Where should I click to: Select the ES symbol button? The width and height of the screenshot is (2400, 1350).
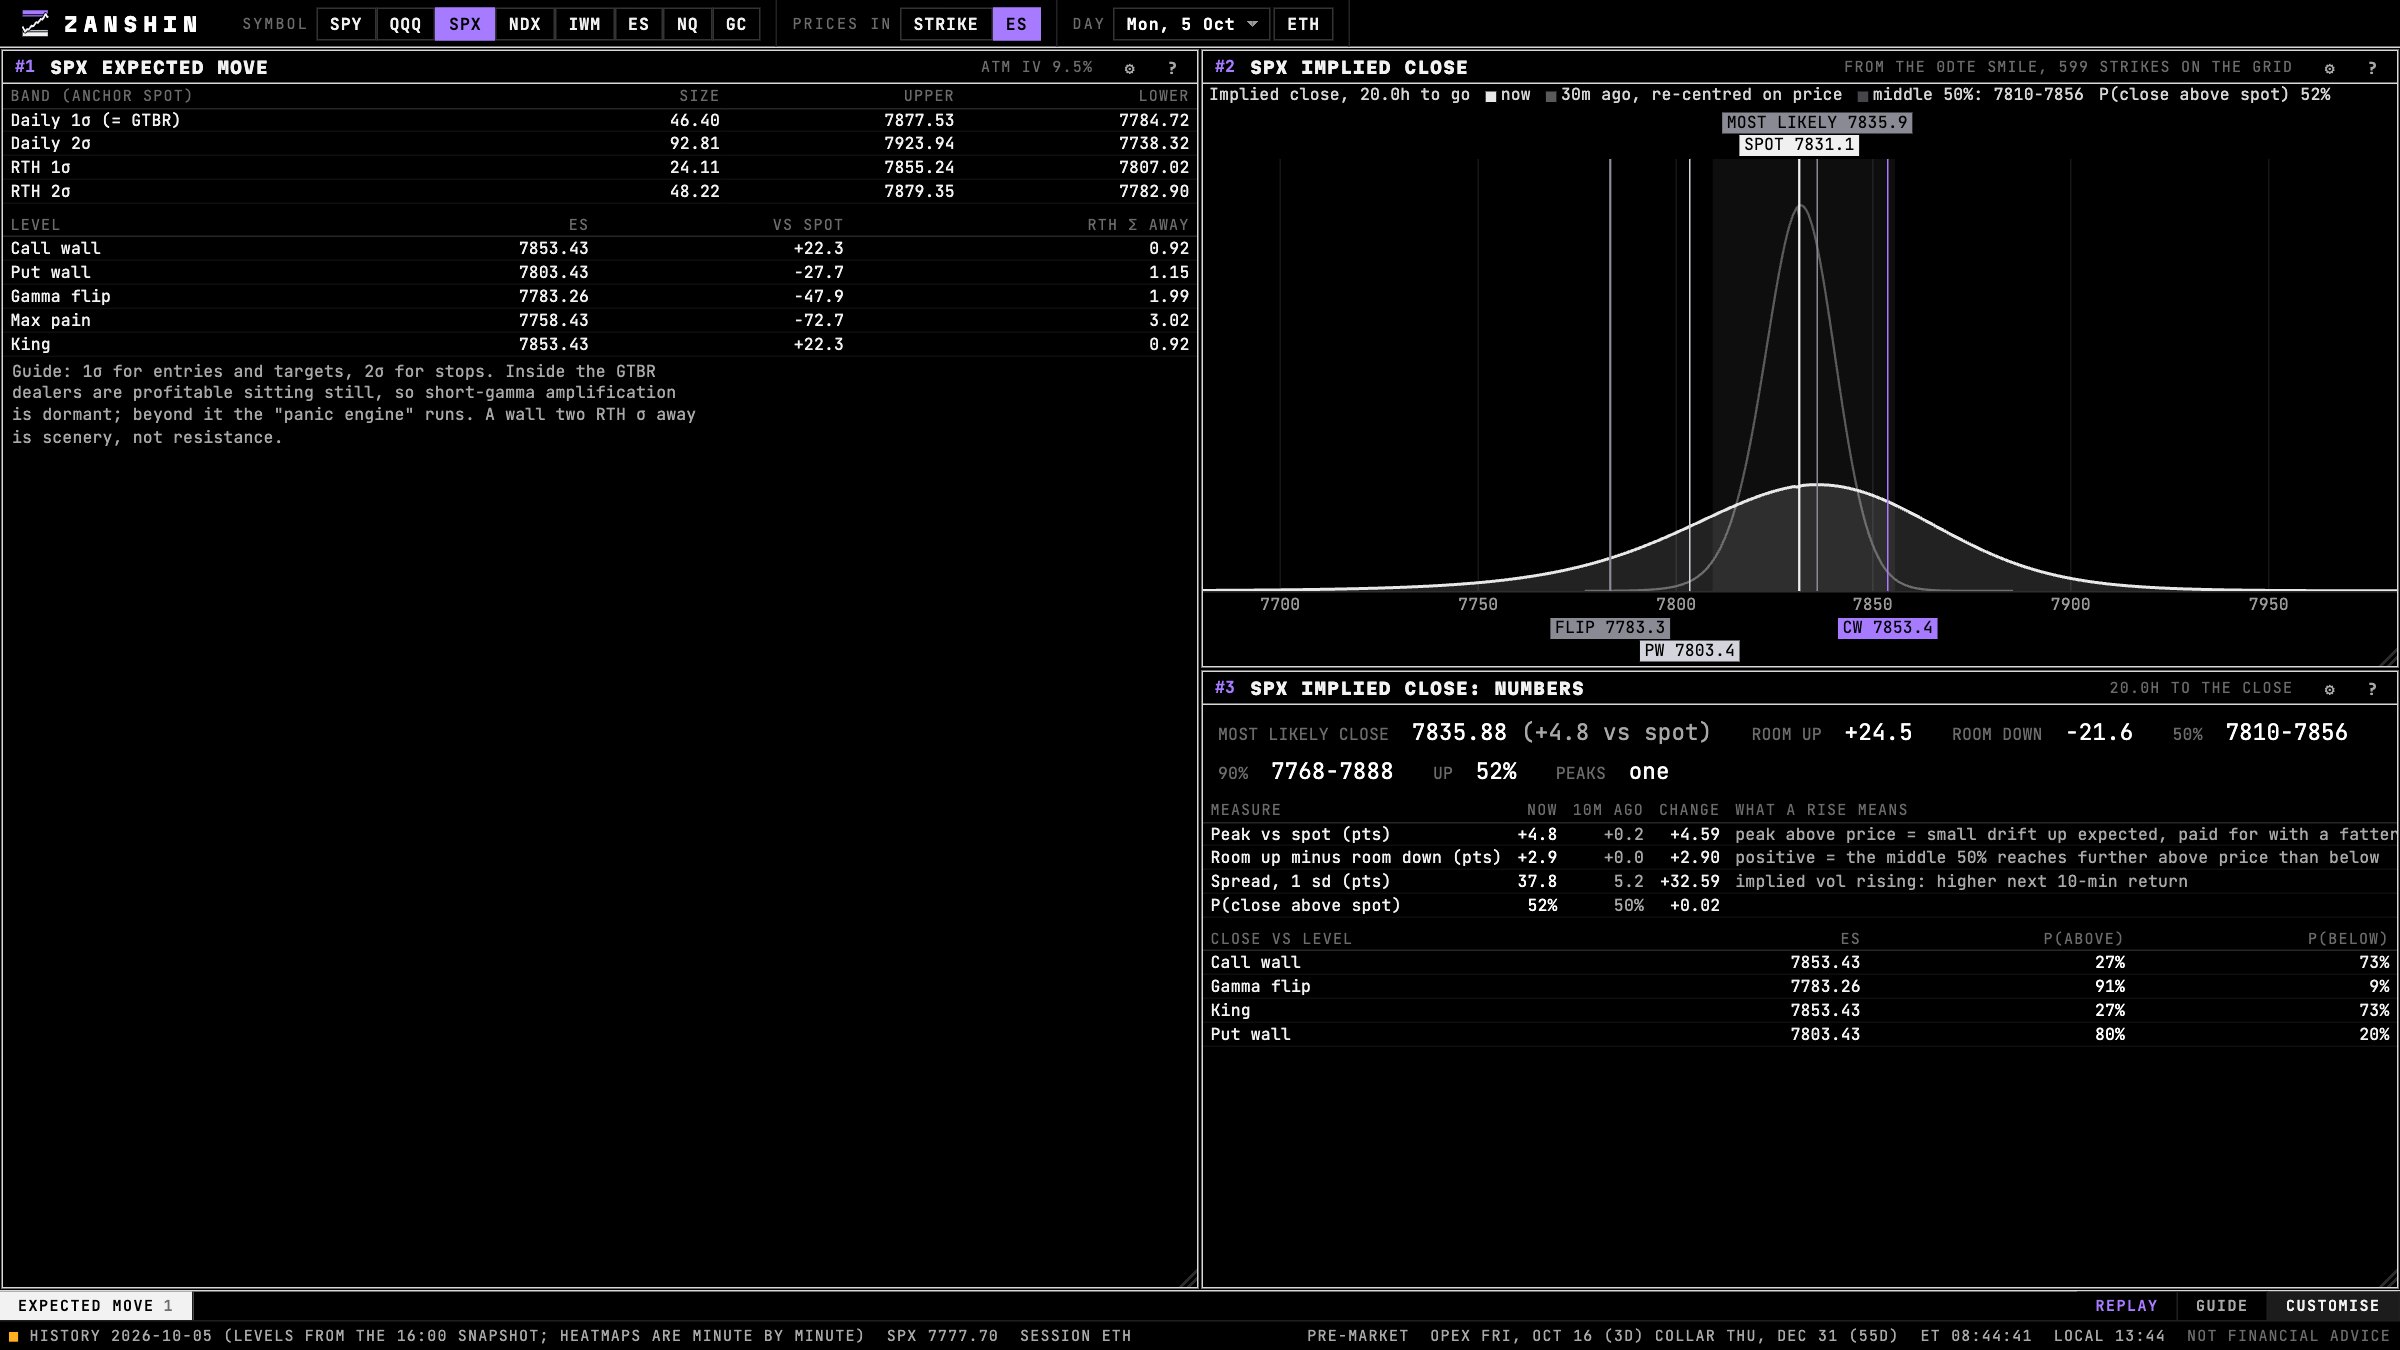pyautogui.click(x=639, y=24)
